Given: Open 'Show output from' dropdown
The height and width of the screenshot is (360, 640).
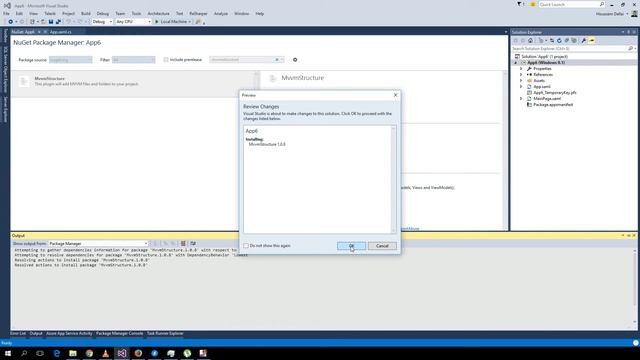Looking at the screenshot, I should coord(98,243).
